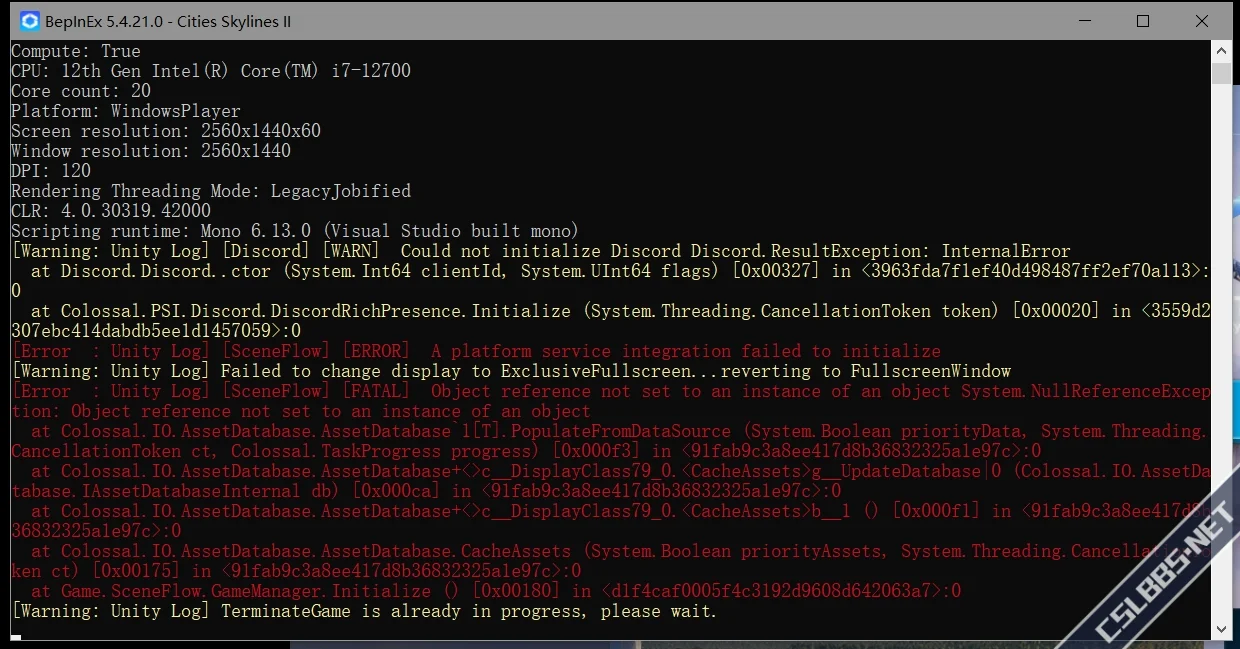This screenshot has width=1240, height=649.
Task: Click the "Core count: 20" line
Action: pyautogui.click(x=81, y=91)
